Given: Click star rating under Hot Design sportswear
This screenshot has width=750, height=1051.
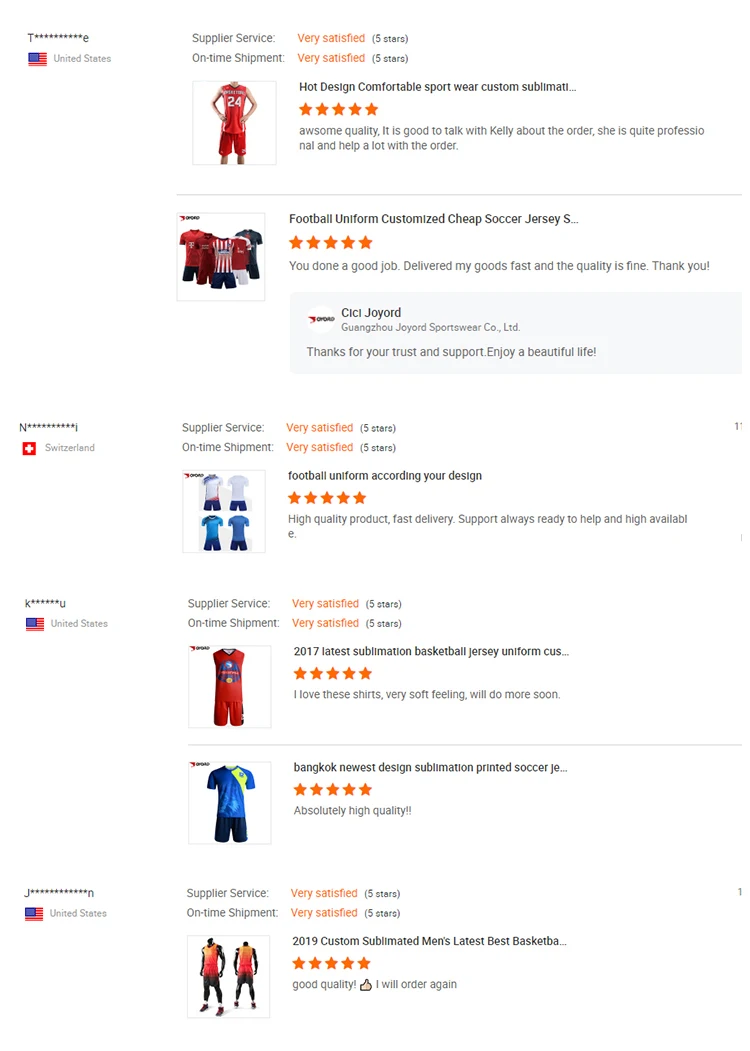Looking at the screenshot, I should pyautogui.click(x=338, y=109).
